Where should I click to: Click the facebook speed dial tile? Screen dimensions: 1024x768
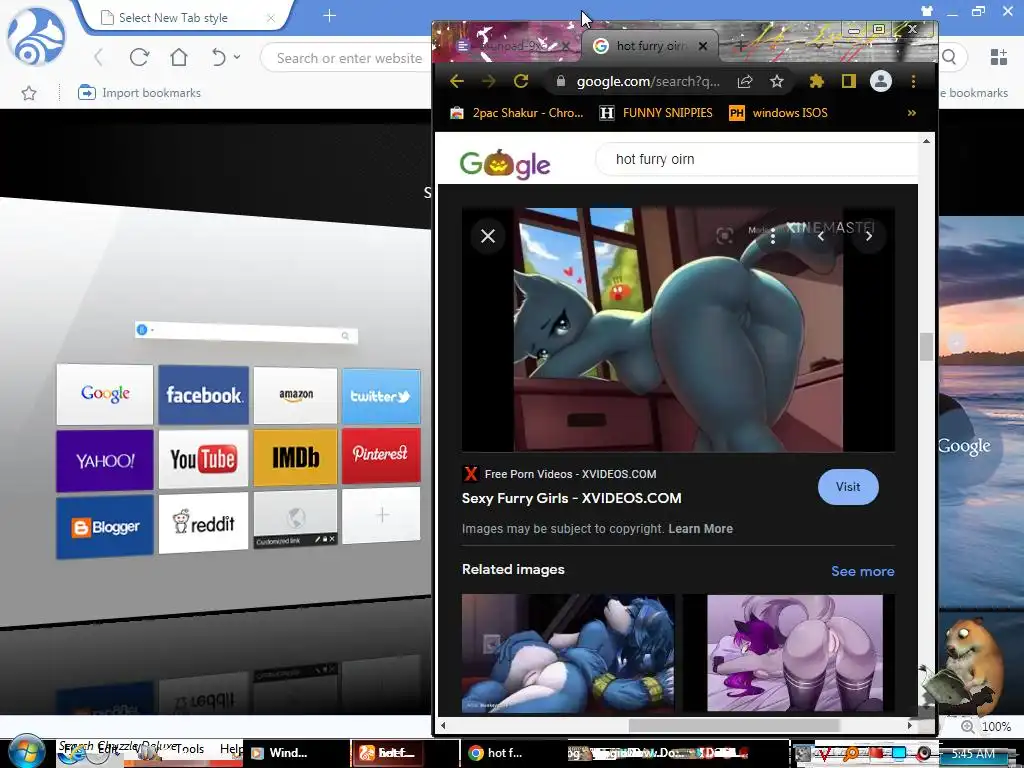coord(204,395)
